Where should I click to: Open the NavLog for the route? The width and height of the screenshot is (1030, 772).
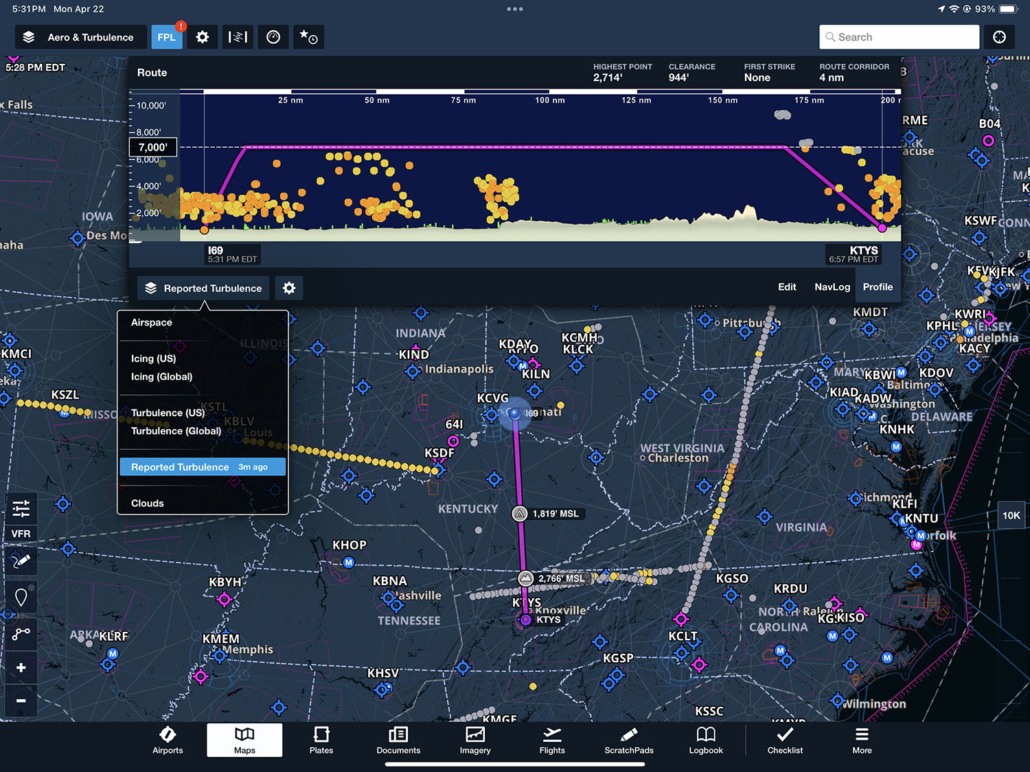point(831,287)
